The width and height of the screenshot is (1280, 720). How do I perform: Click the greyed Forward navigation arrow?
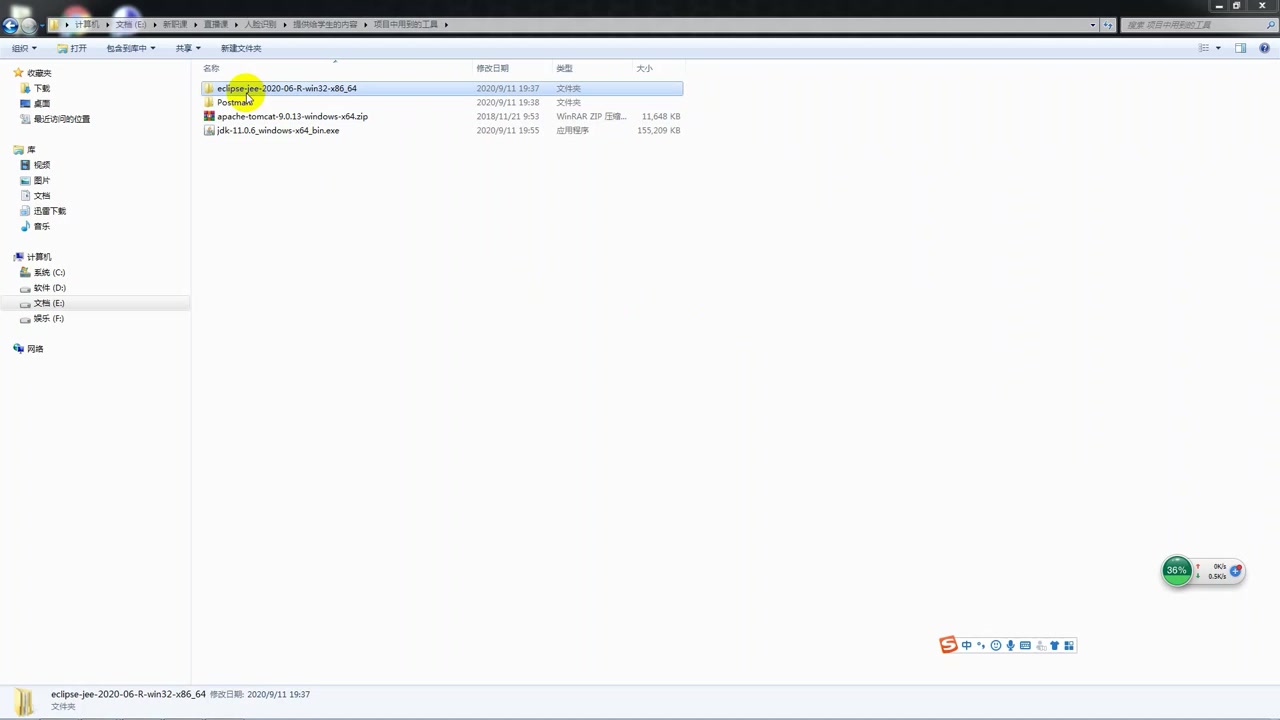click(x=29, y=25)
